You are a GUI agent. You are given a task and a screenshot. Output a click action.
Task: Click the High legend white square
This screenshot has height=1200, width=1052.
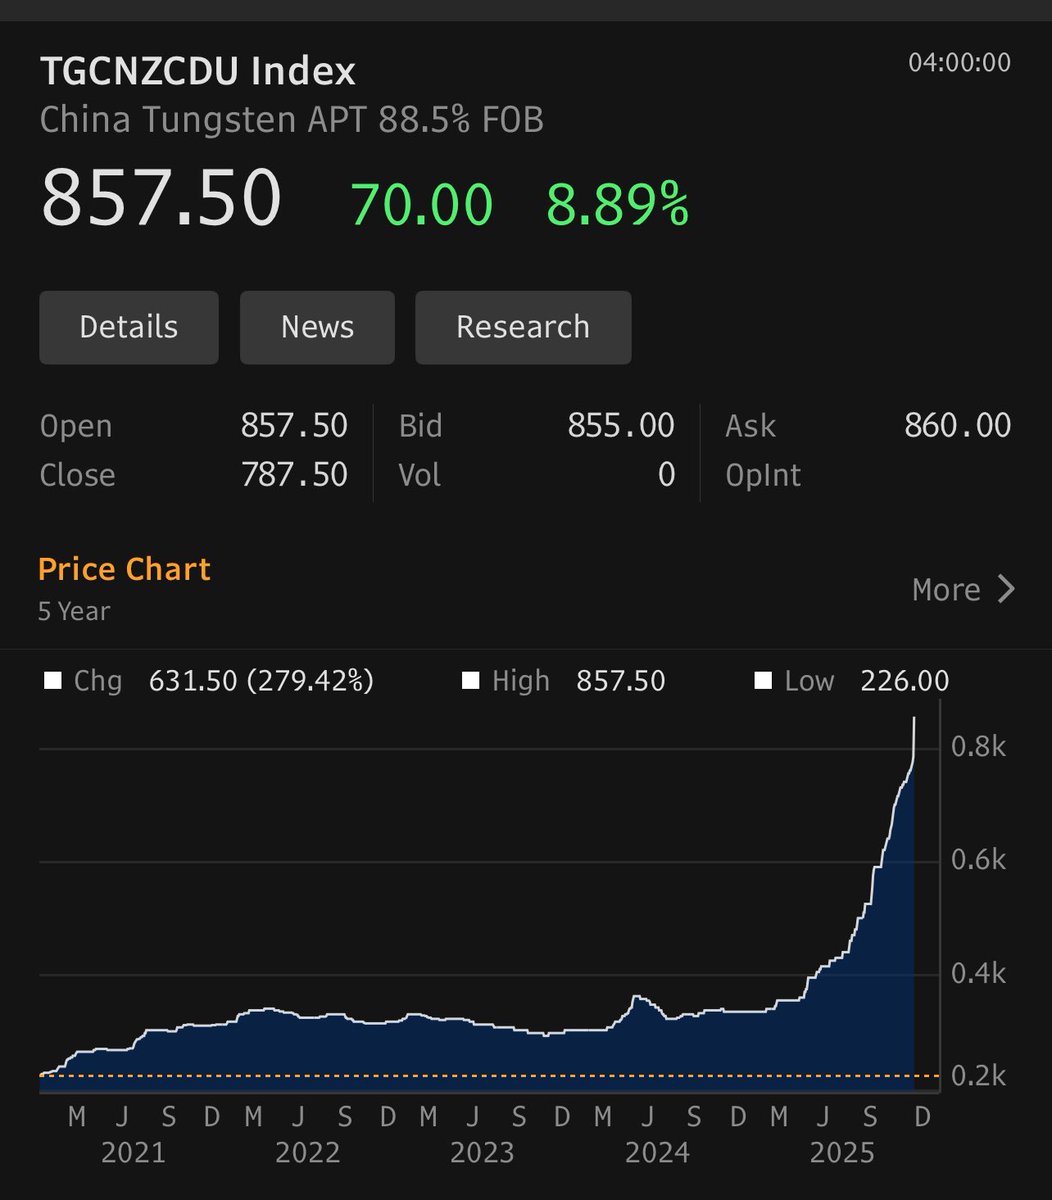pos(470,682)
